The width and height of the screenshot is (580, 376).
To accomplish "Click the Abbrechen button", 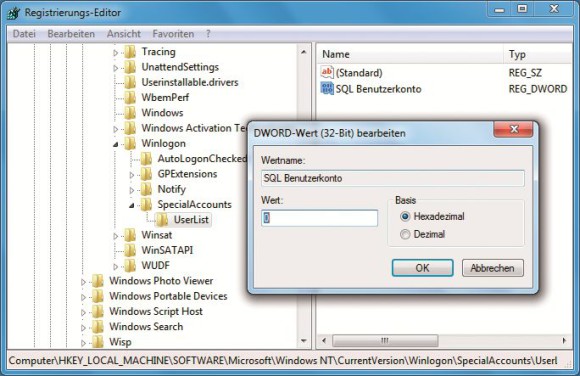I will tap(493, 268).
